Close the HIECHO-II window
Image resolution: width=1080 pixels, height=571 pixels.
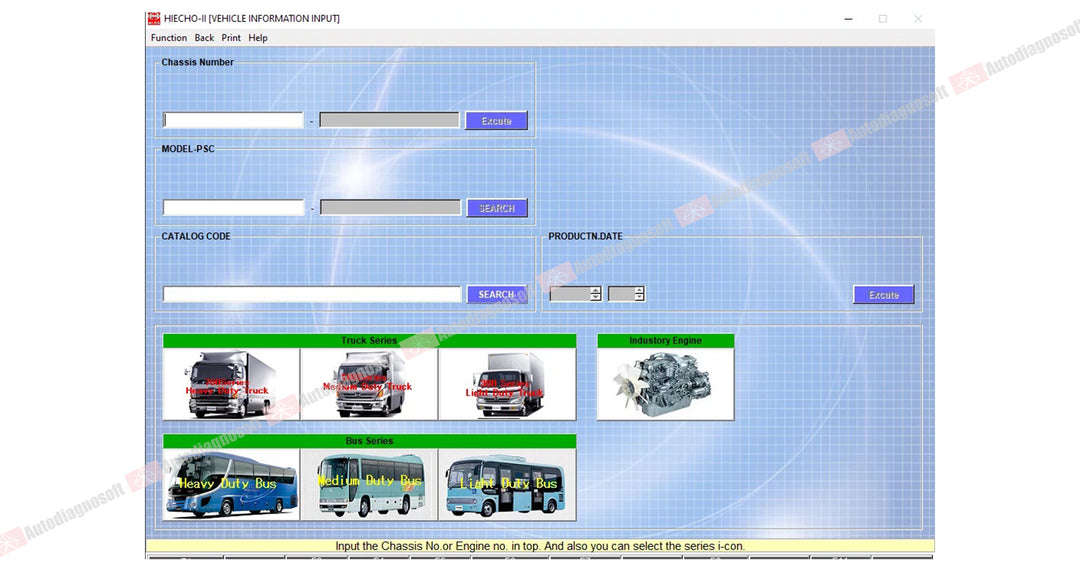click(918, 19)
